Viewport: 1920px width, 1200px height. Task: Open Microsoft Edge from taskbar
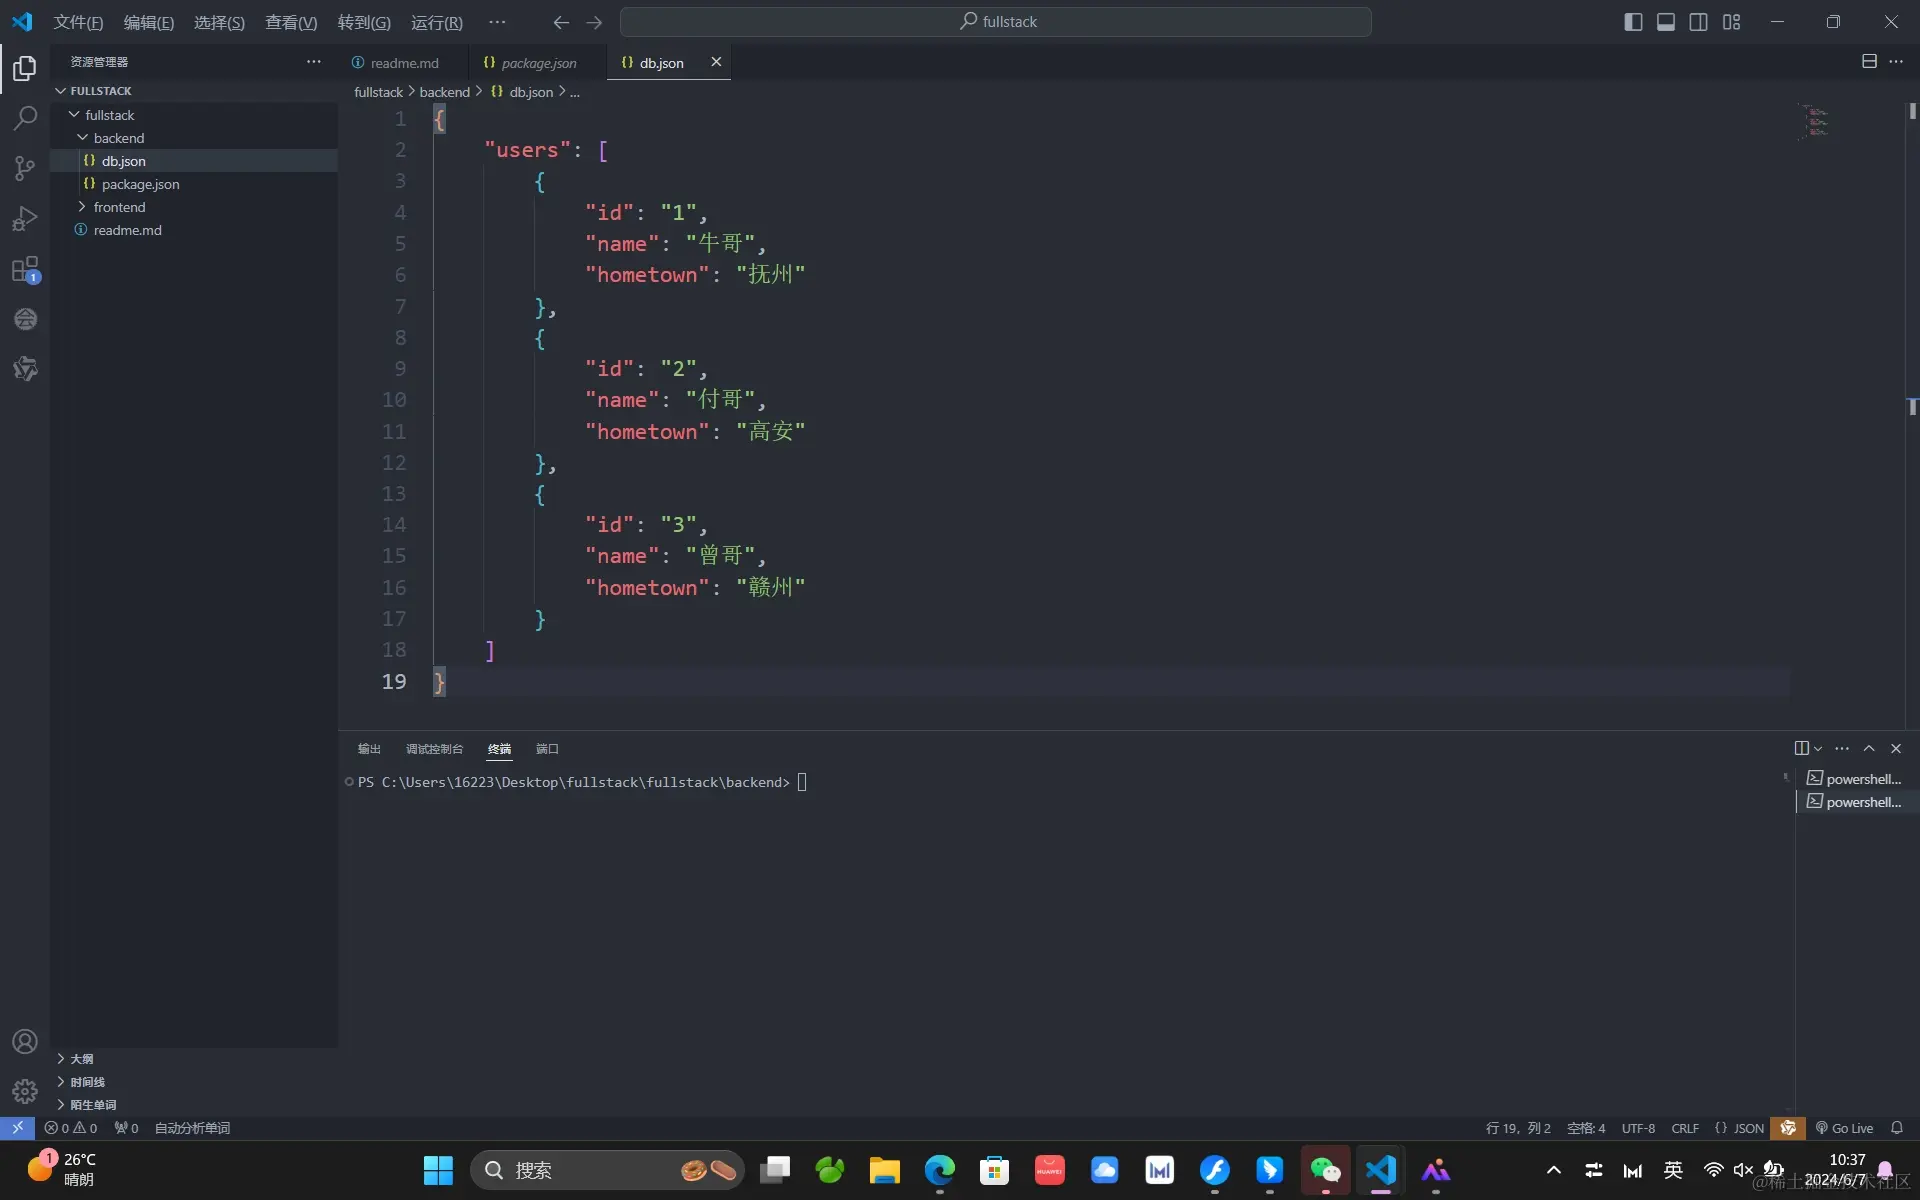coord(939,1170)
